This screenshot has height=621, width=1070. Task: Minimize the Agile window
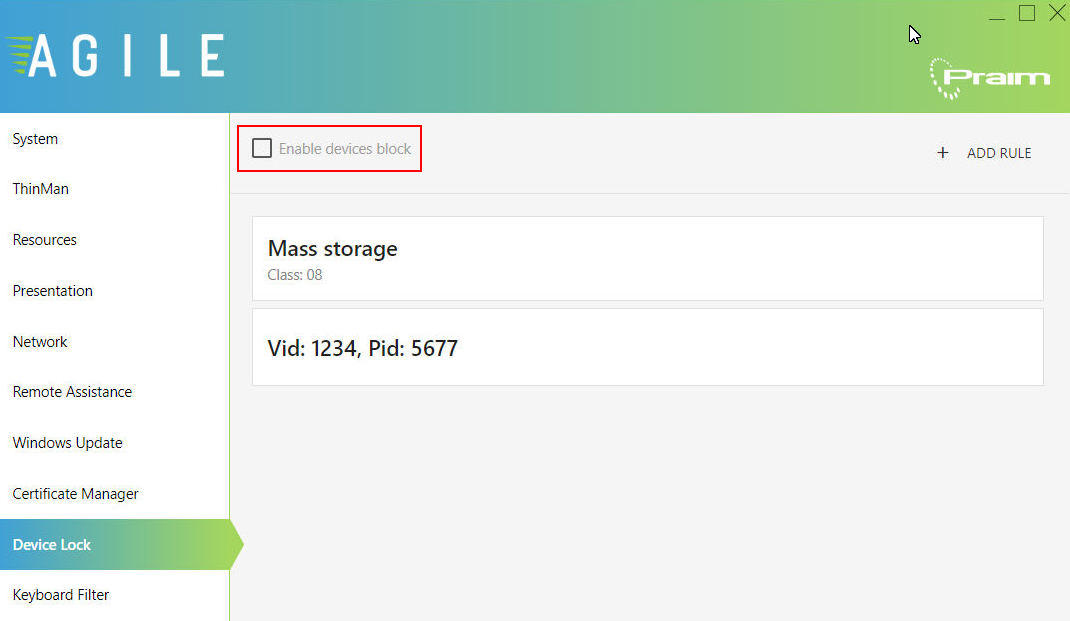pos(997,14)
